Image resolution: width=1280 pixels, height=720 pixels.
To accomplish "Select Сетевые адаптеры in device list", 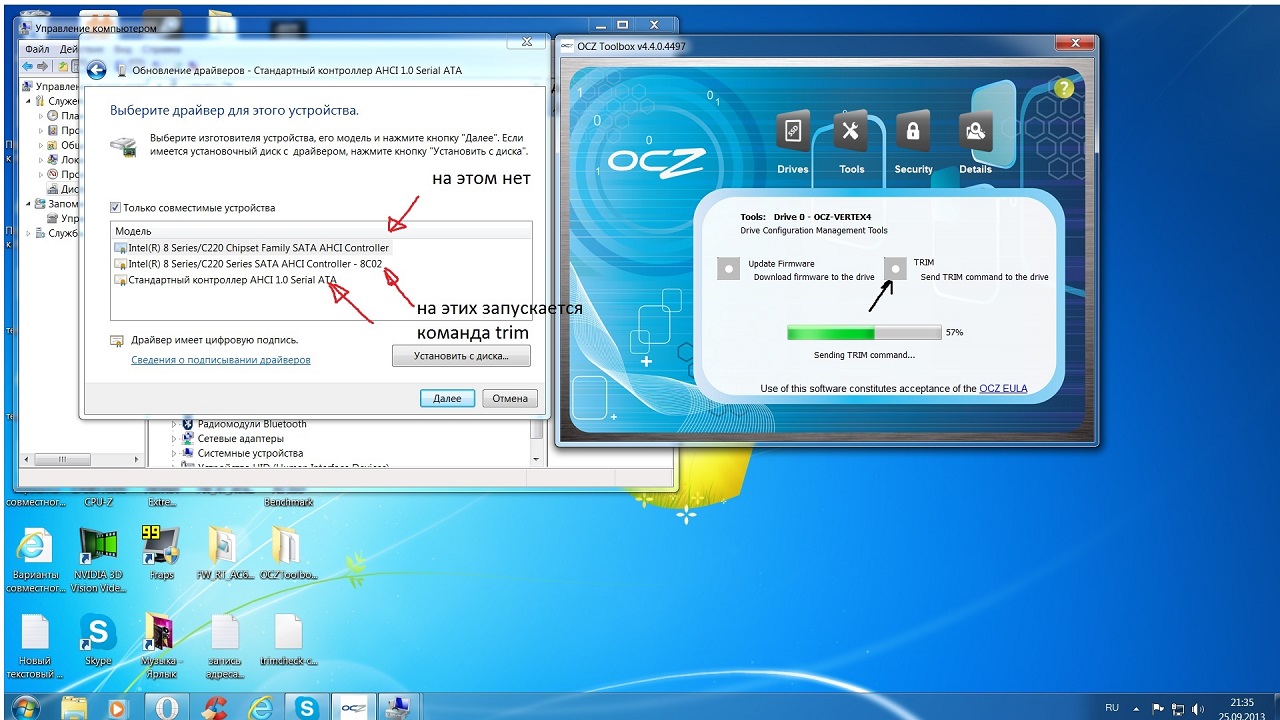I will coord(241,438).
